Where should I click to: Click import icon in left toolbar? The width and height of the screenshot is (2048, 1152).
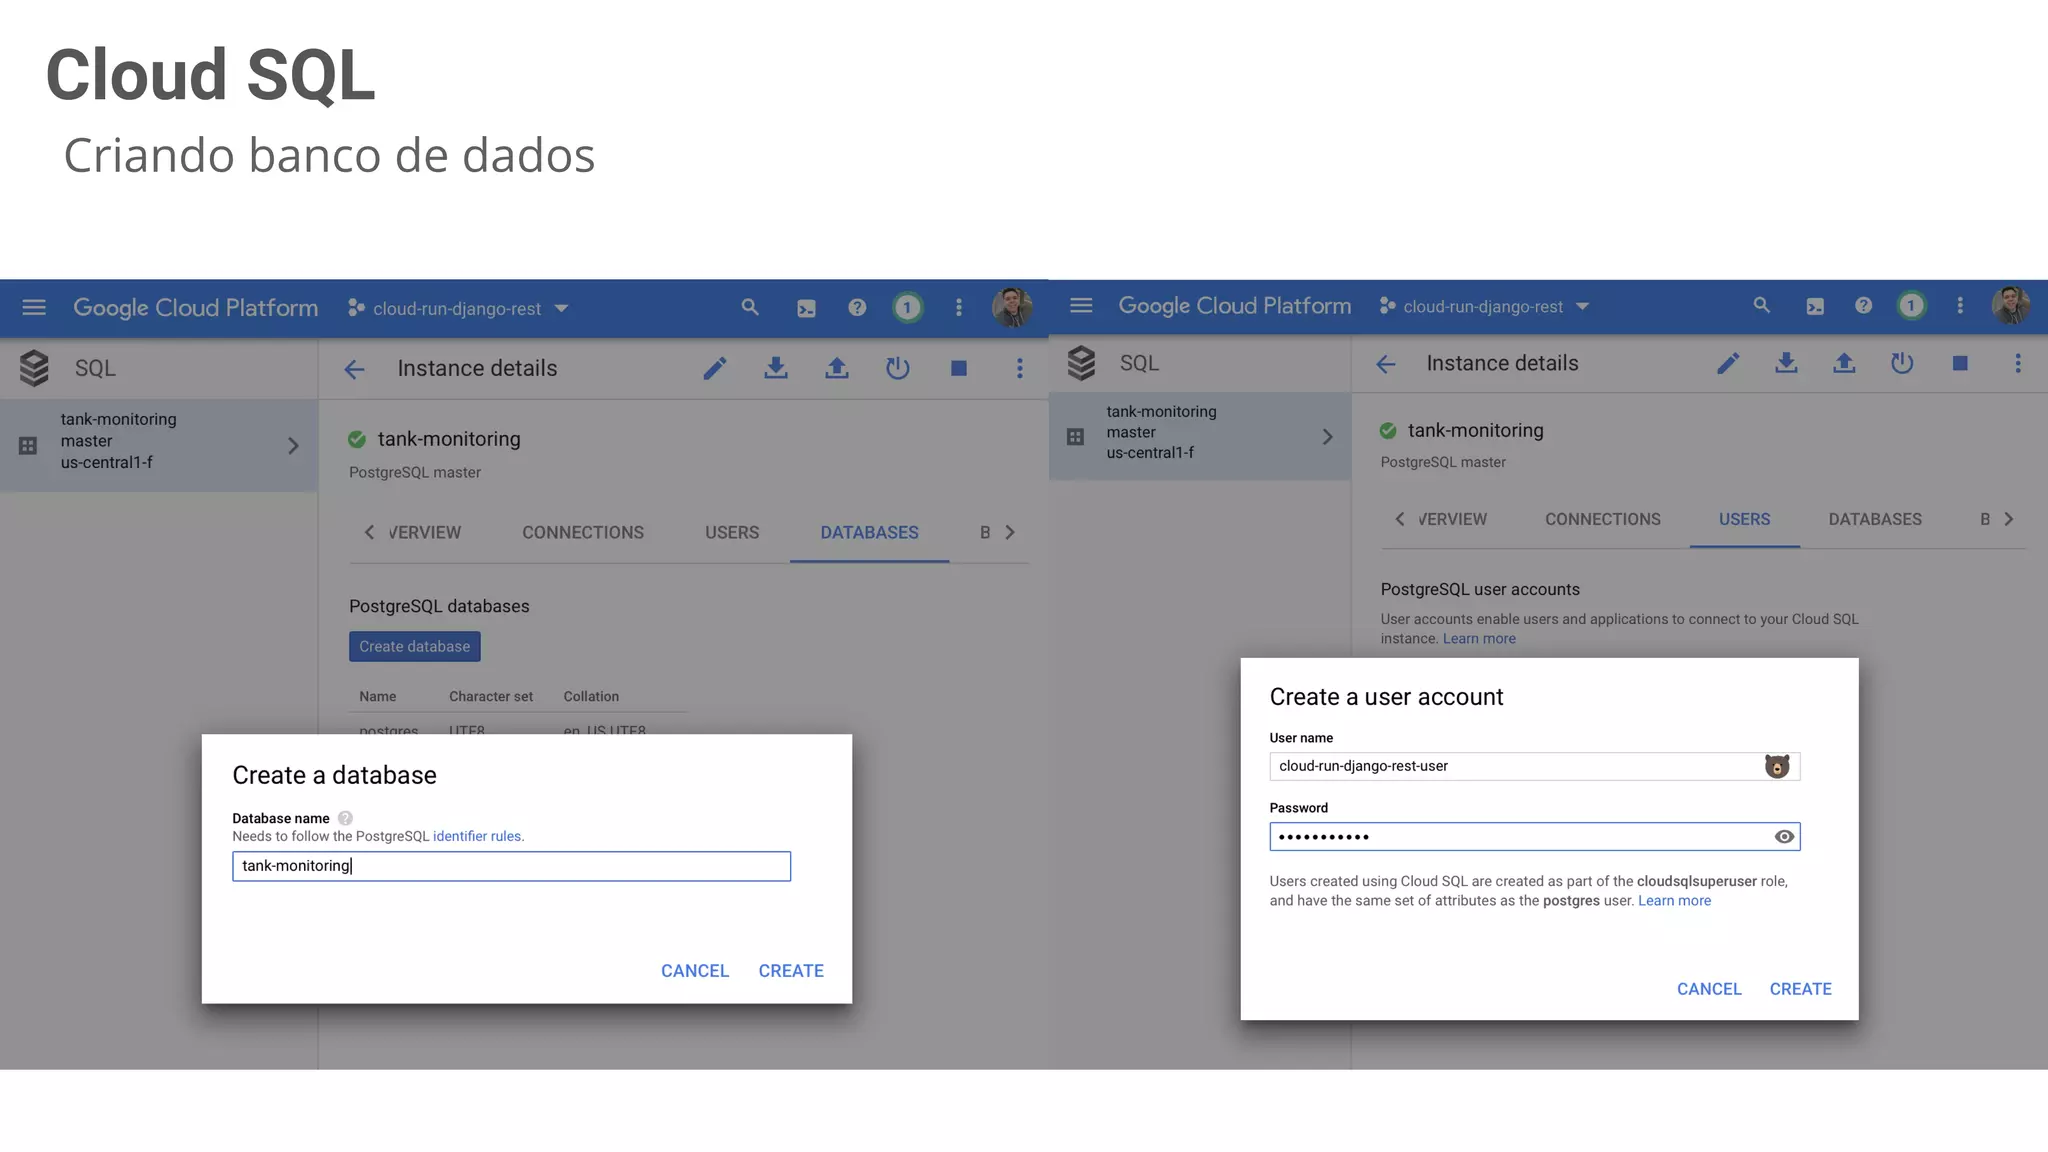(776, 369)
